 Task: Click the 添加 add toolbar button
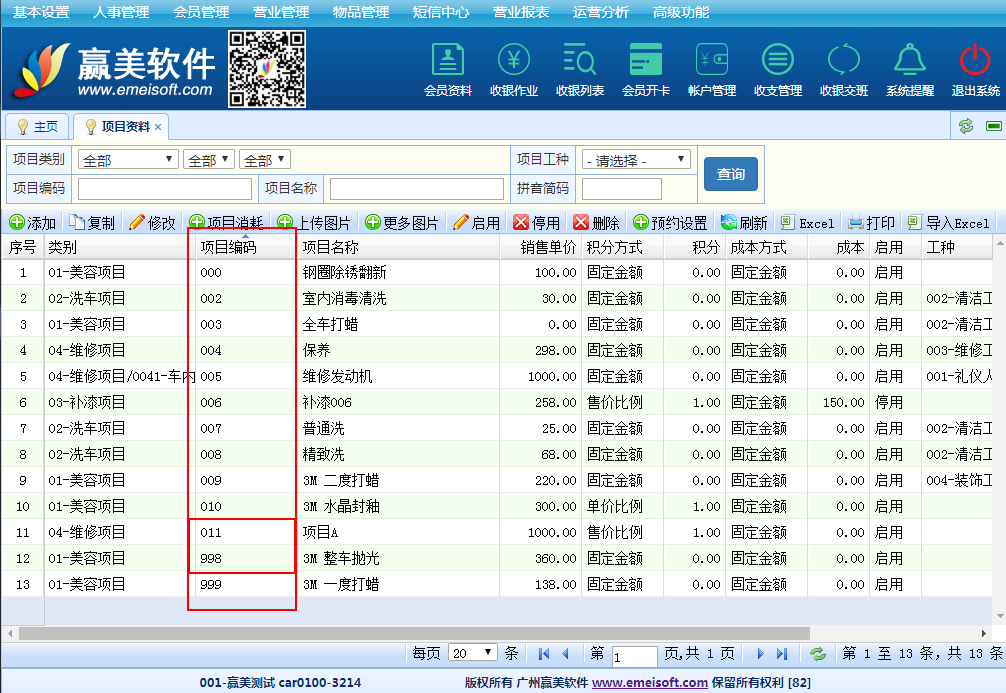click(x=33, y=223)
